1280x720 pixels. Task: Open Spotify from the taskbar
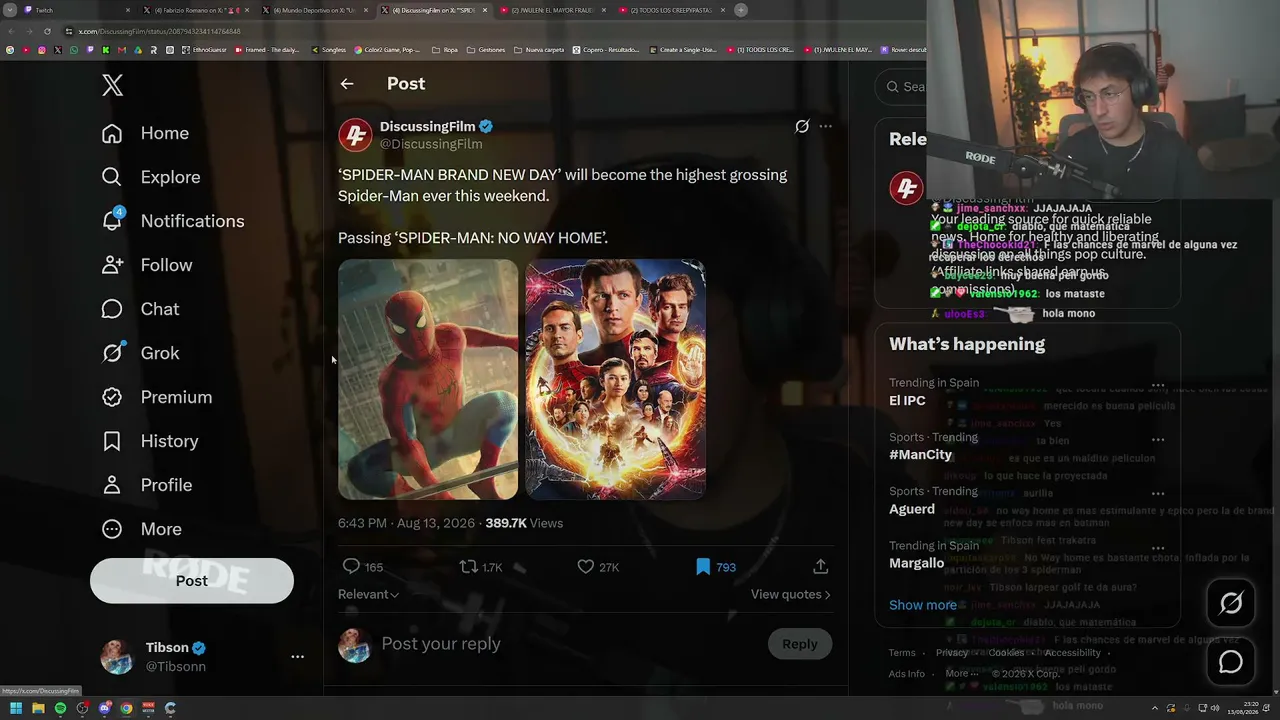(60, 708)
